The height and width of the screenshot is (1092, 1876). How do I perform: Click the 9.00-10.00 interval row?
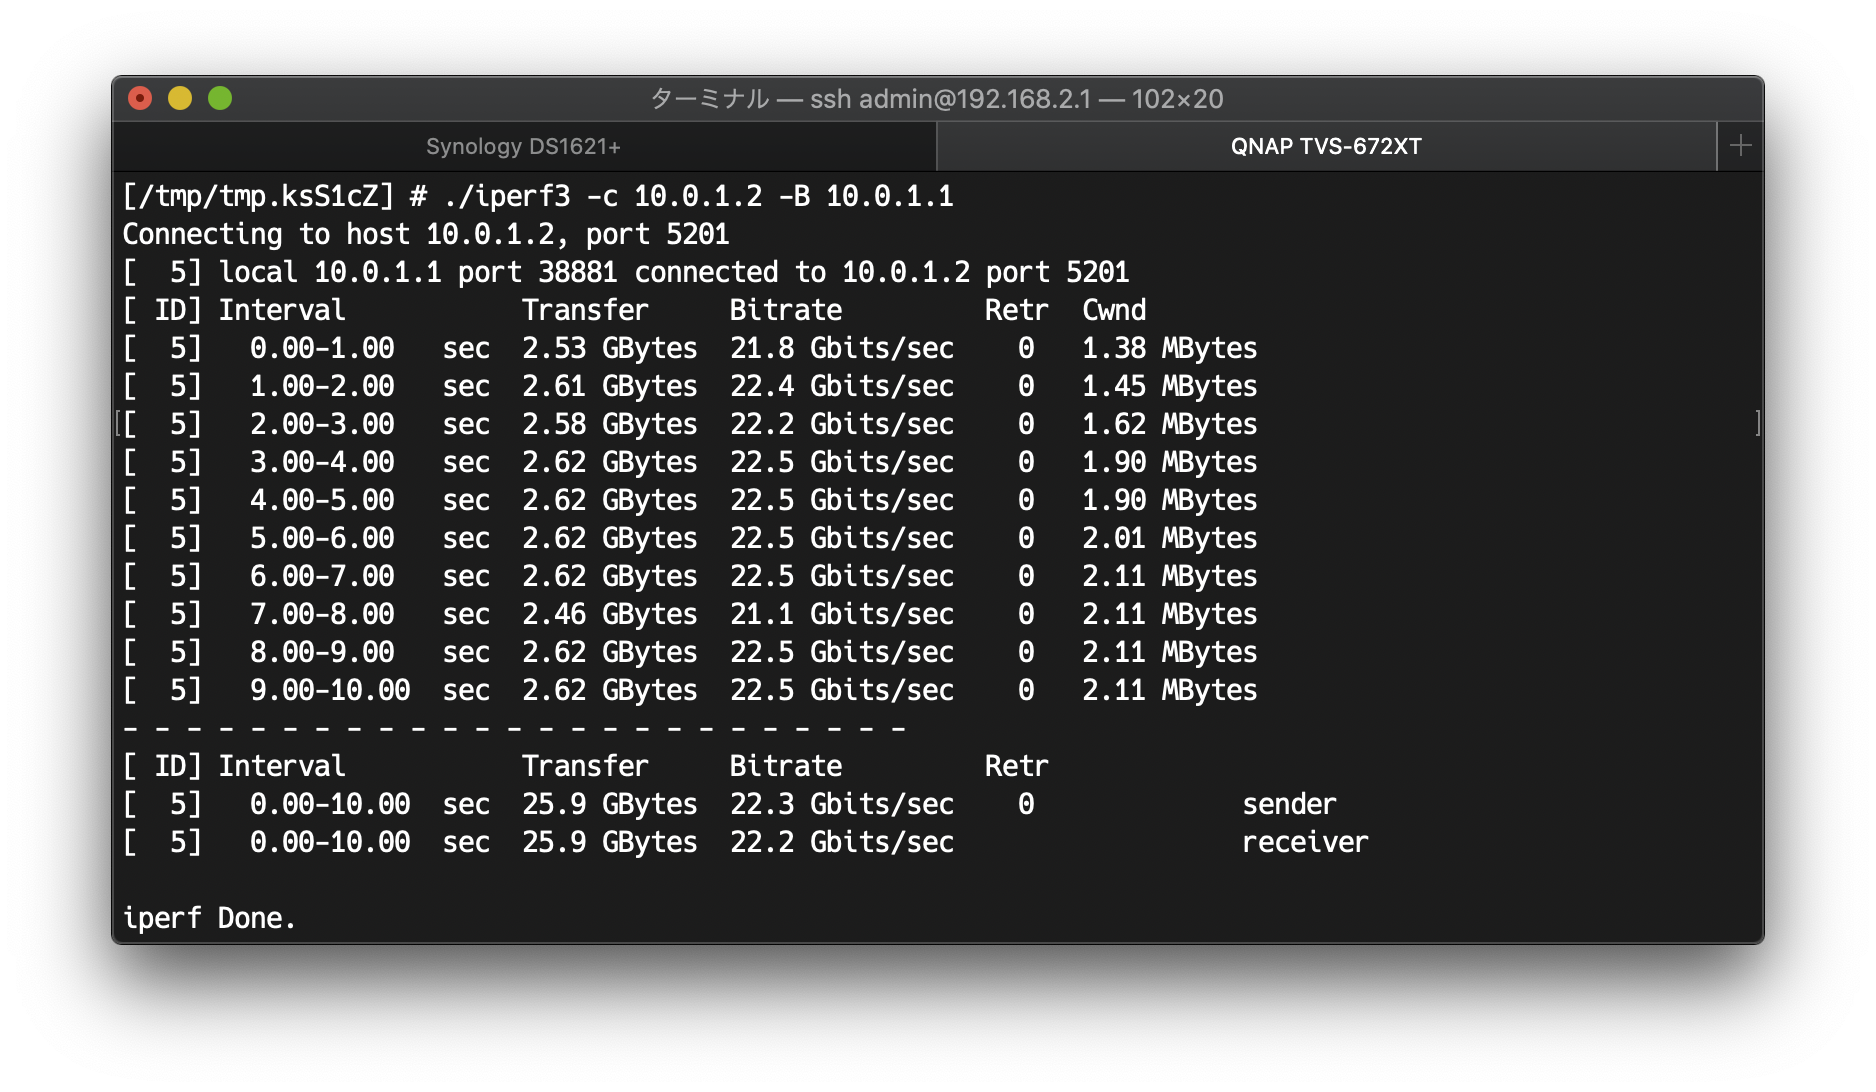click(x=690, y=690)
